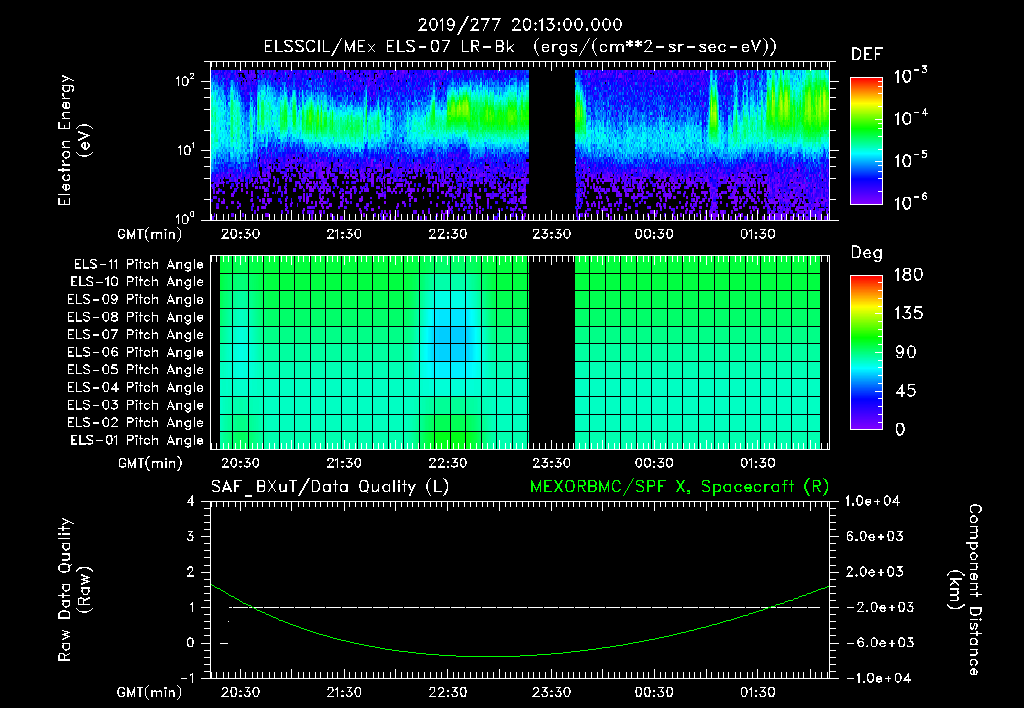
Task: Click 21:30 under the pitch angle panel
Action: pos(344,463)
